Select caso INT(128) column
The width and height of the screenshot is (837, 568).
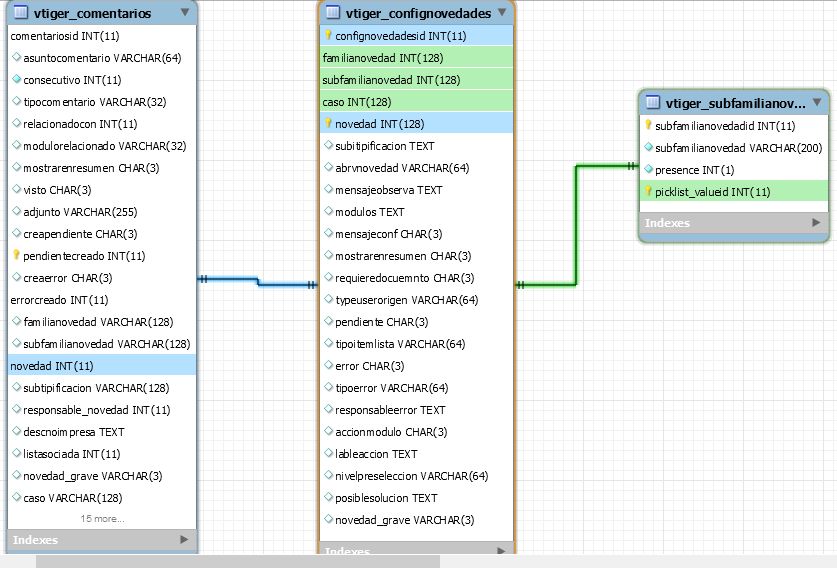[x=416, y=101]
